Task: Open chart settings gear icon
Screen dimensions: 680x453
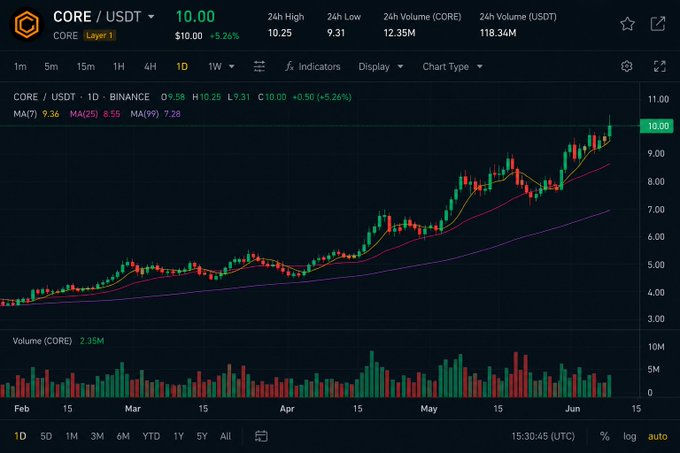Action: (x=626, y=66)
